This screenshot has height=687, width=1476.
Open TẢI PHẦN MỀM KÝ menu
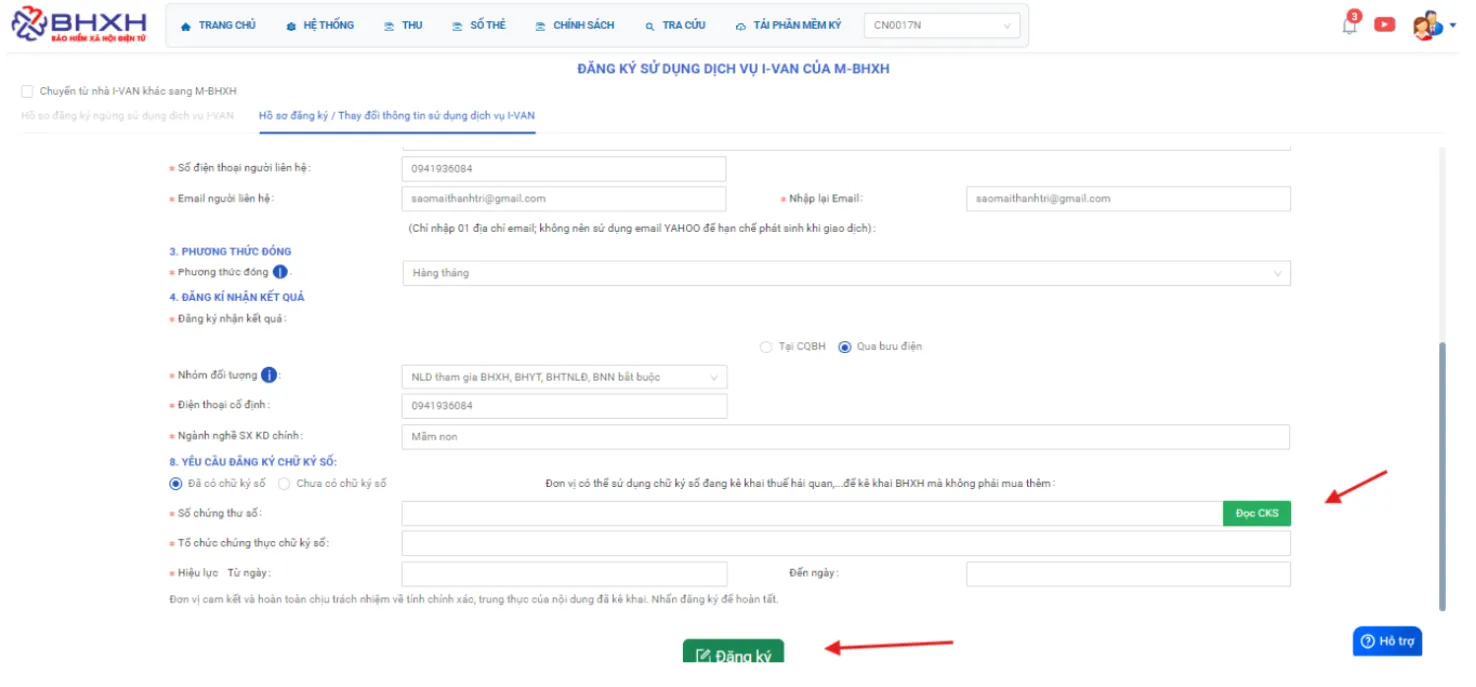click(x=788, y=25)
